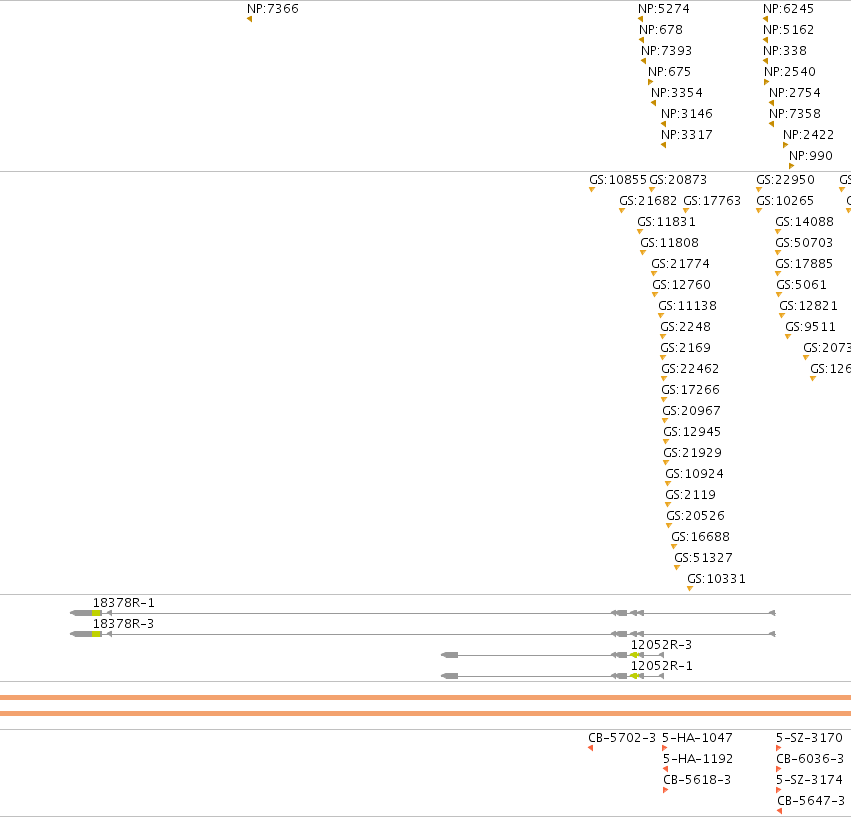This screenshot has width=851, height=817.
Task: Select the GS:51327 feature label
Action: click(x=703, y=558)
